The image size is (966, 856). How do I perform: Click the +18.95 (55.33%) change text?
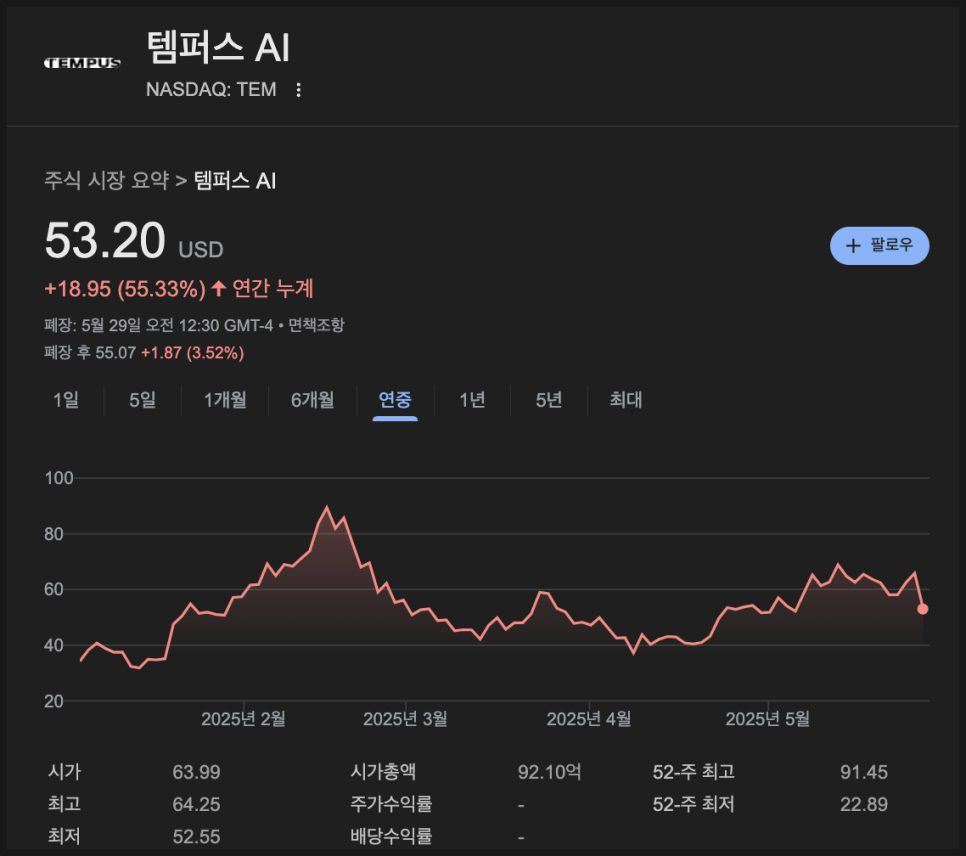coord(125,289)
